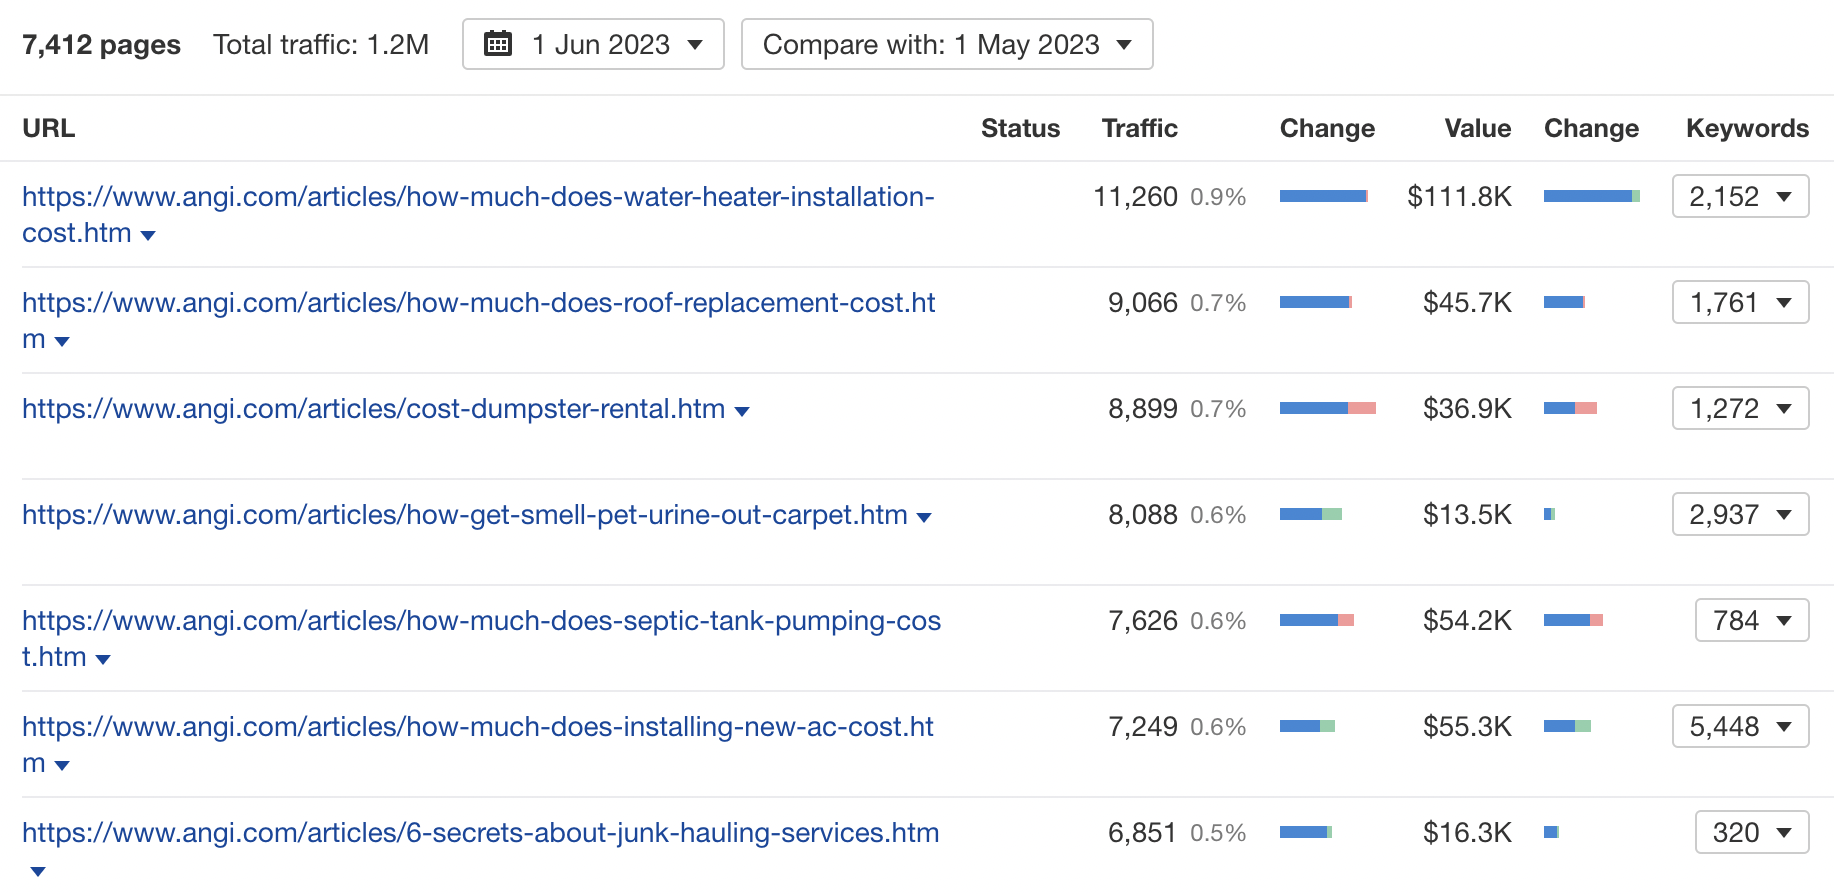
Task: Open the pet urine carpet article link
Action: point(464,515)
